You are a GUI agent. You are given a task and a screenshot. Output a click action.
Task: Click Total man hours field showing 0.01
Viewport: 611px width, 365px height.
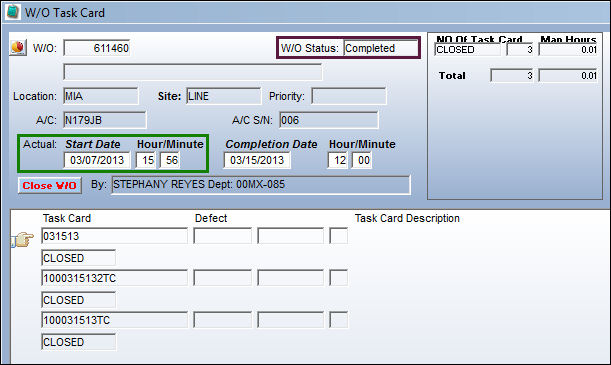[x=568, y=75]
